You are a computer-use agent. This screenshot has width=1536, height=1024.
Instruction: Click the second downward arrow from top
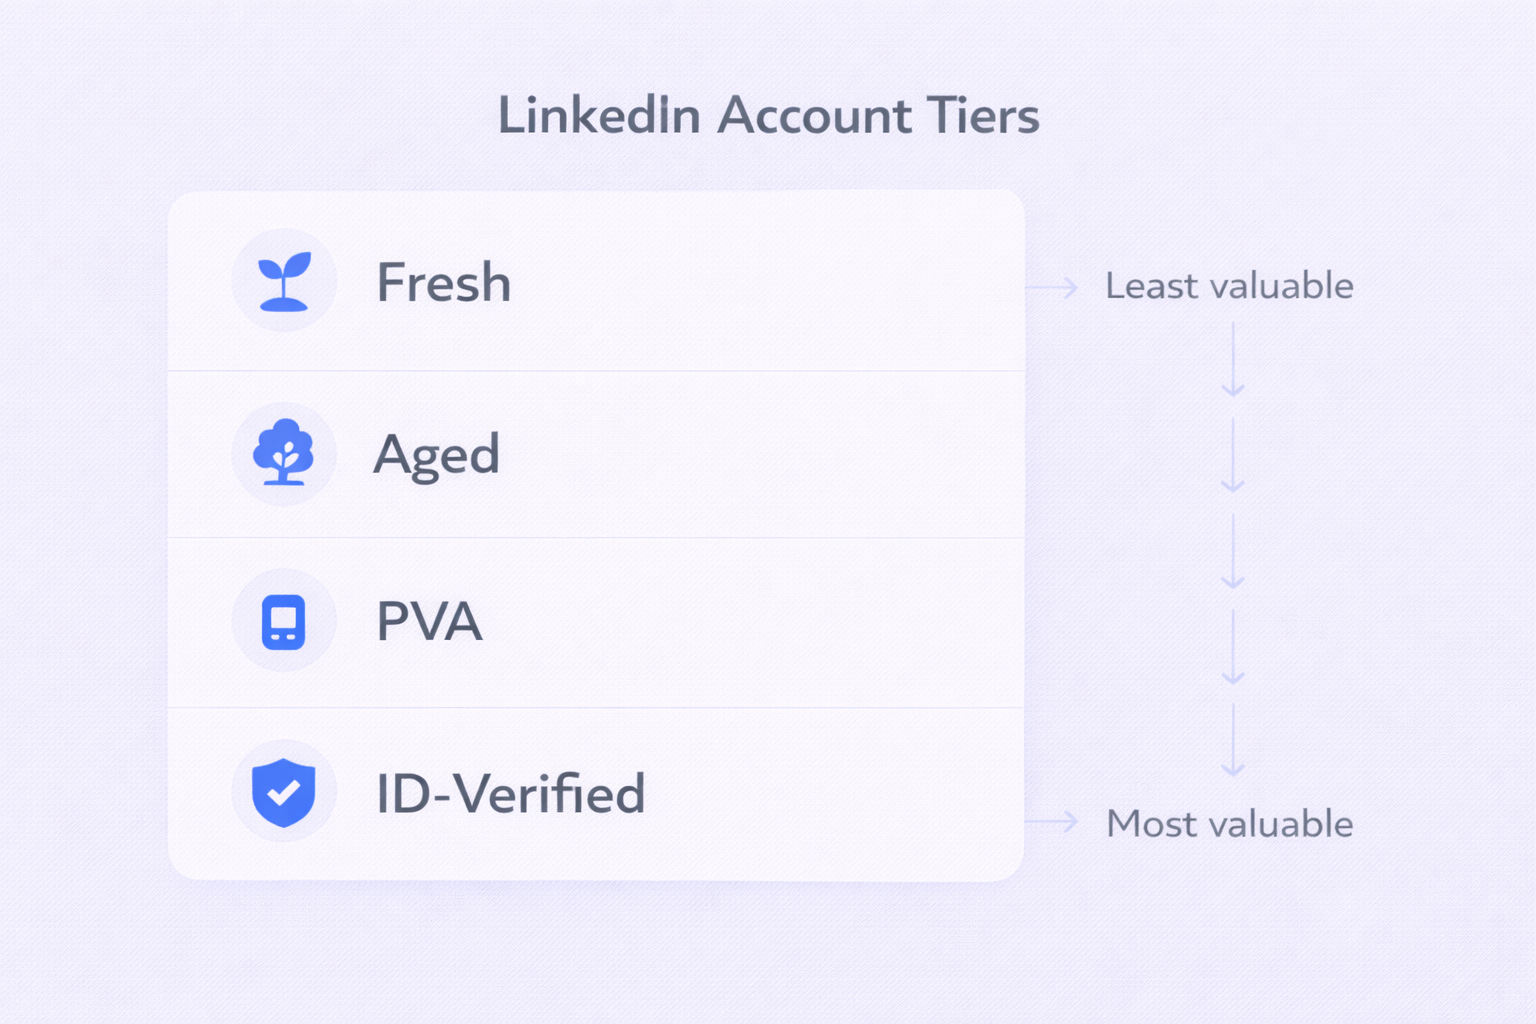[x=1233, y=455]
